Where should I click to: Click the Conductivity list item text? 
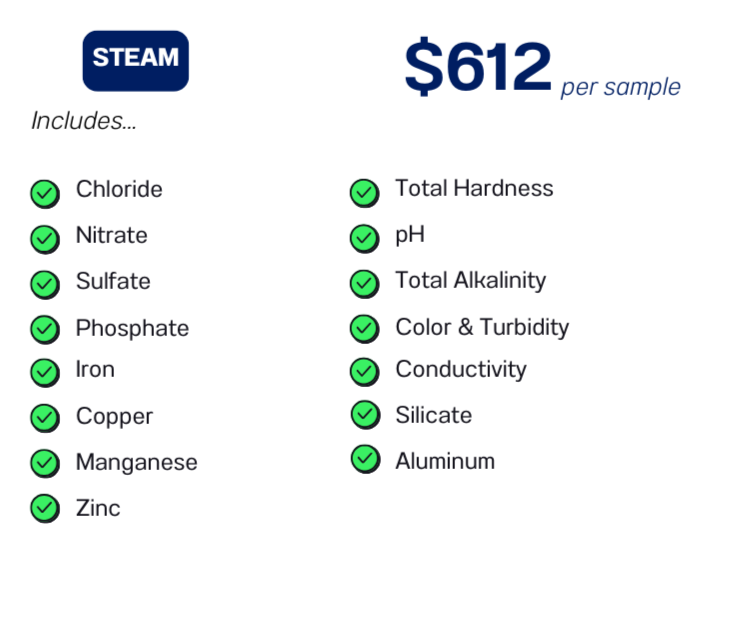[461, 370]
